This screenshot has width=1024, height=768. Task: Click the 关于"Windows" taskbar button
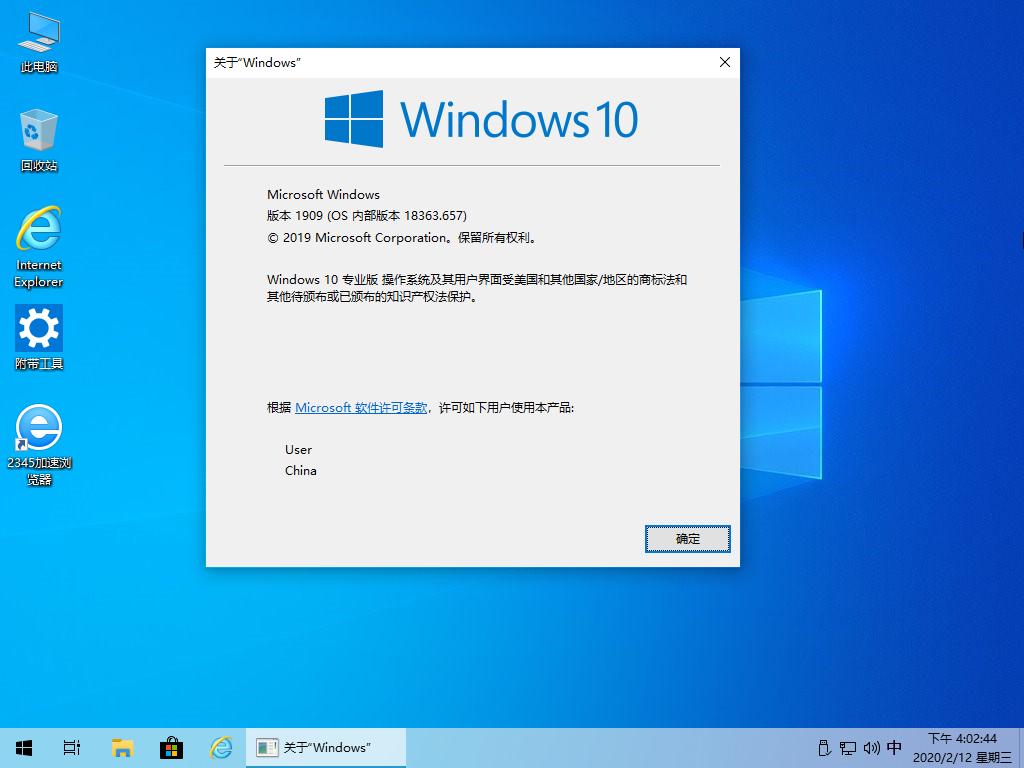[326, 748]
